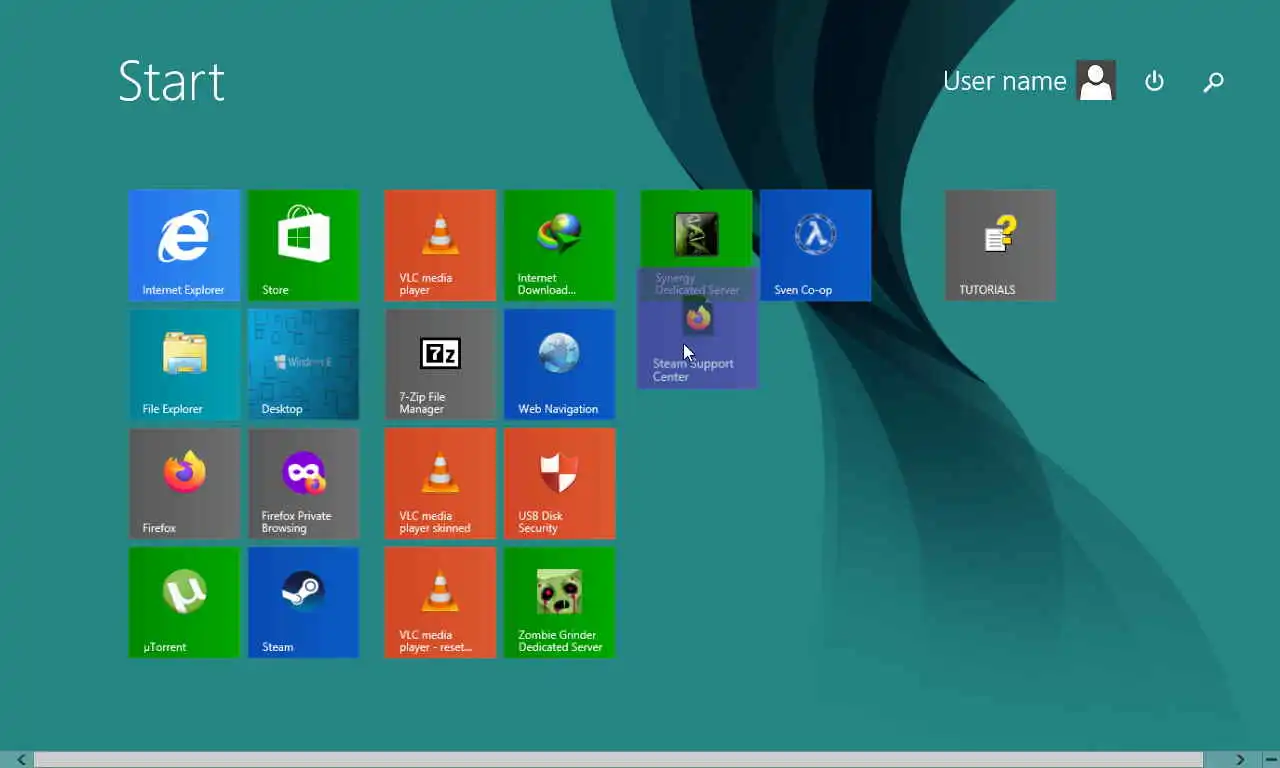Open the Store tile
Screen dimensions: 1280x768
pos(303,245)
